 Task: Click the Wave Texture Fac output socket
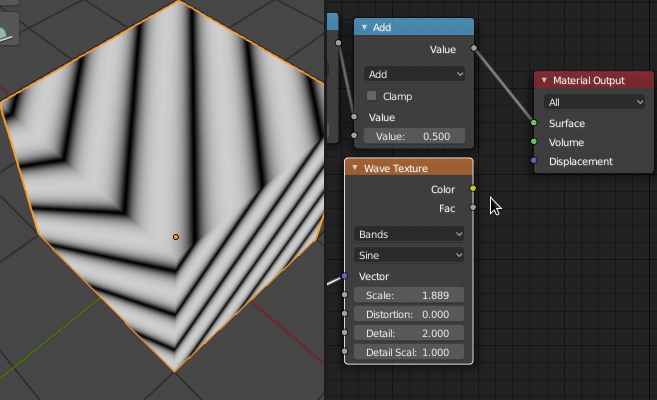(473, 207)
